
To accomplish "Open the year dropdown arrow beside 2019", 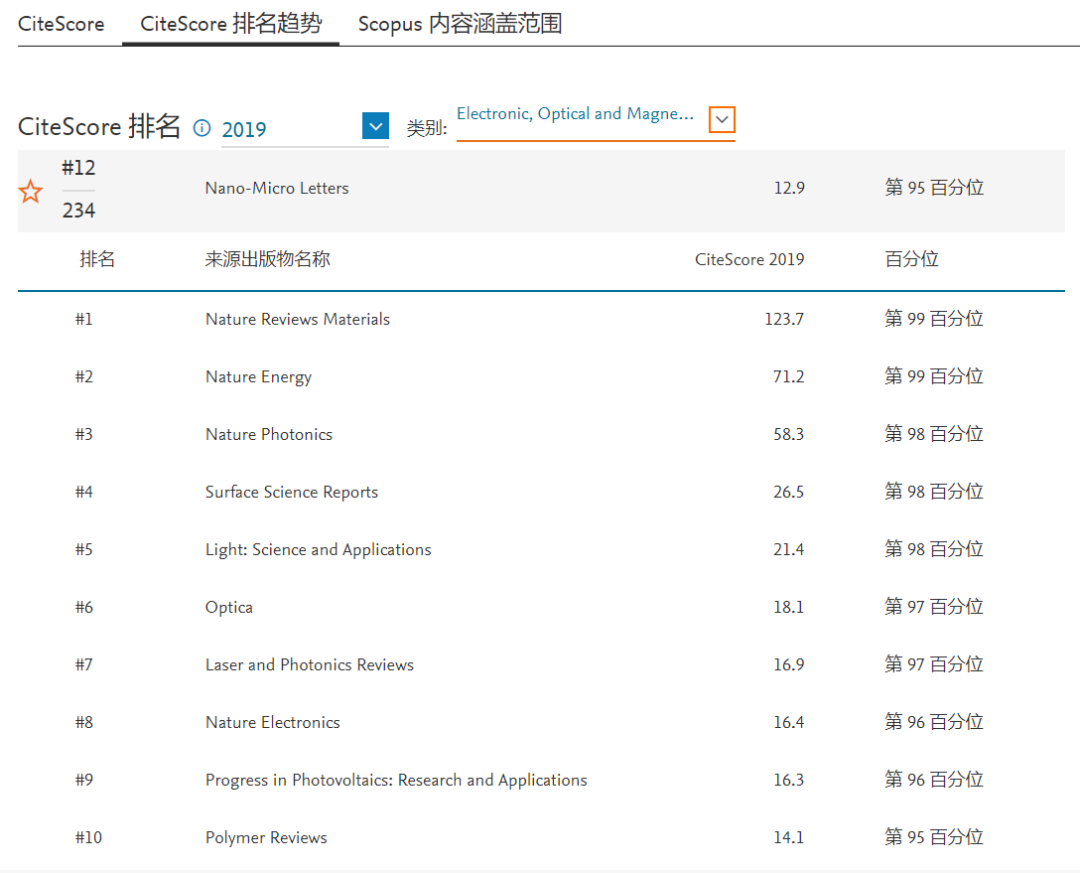I will pos(375,126).
